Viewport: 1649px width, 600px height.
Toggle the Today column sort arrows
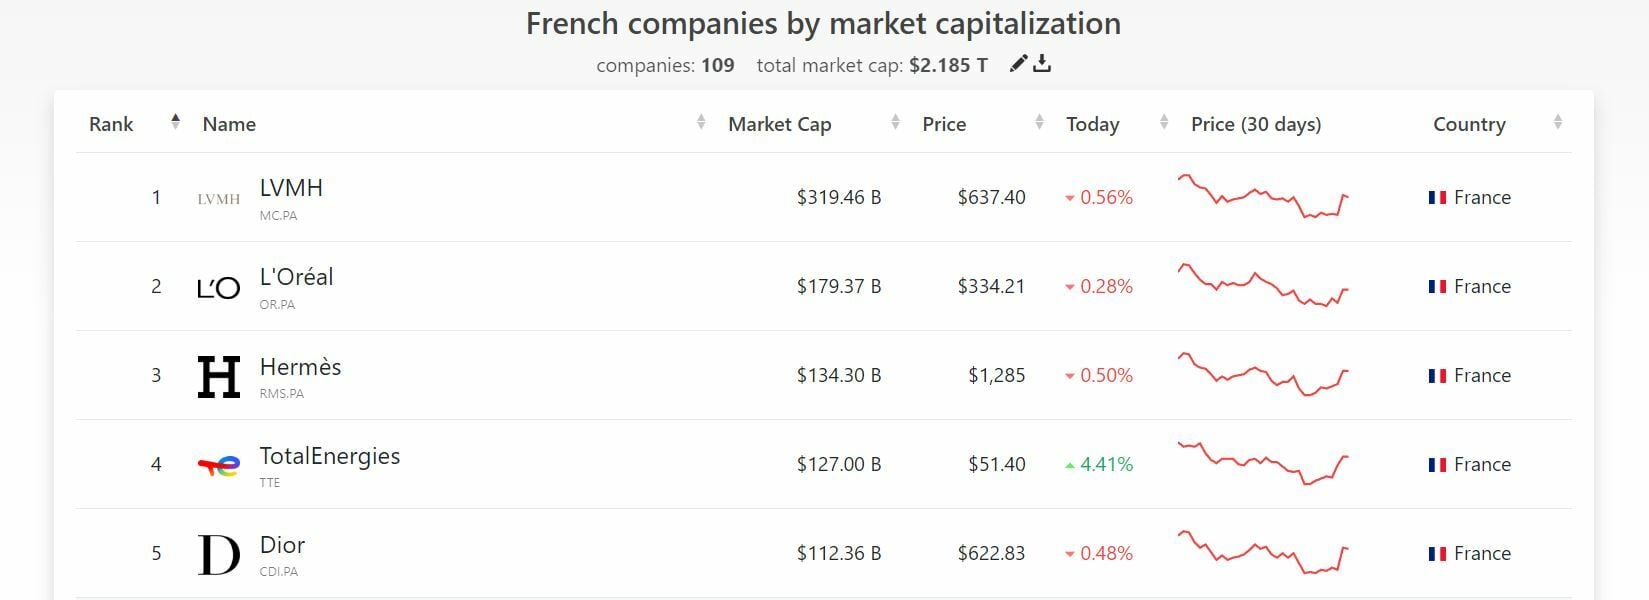[x=1164, y=122]
